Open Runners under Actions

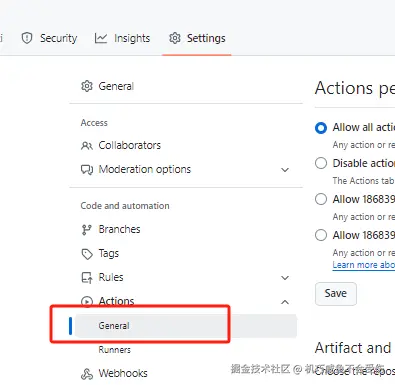(x=115, y=350)
